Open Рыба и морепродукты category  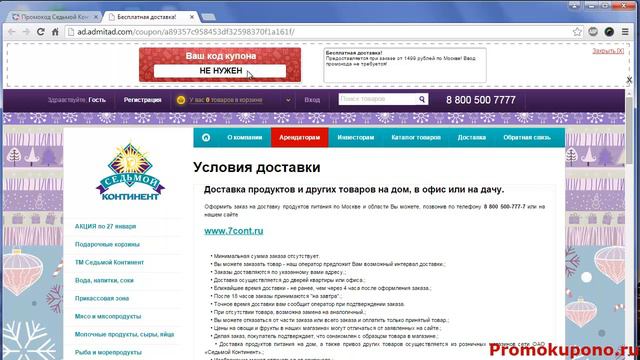[108, 352]
